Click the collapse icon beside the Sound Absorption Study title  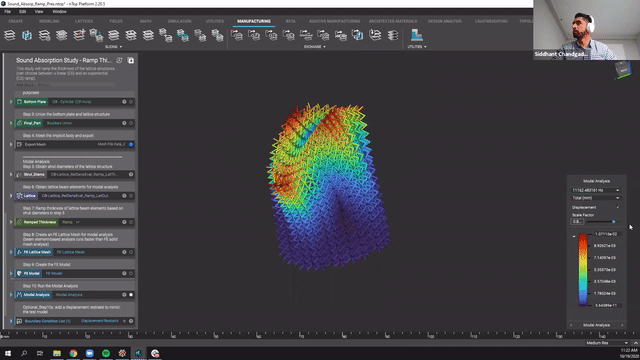pyautogui.click(x=119, y=60)
